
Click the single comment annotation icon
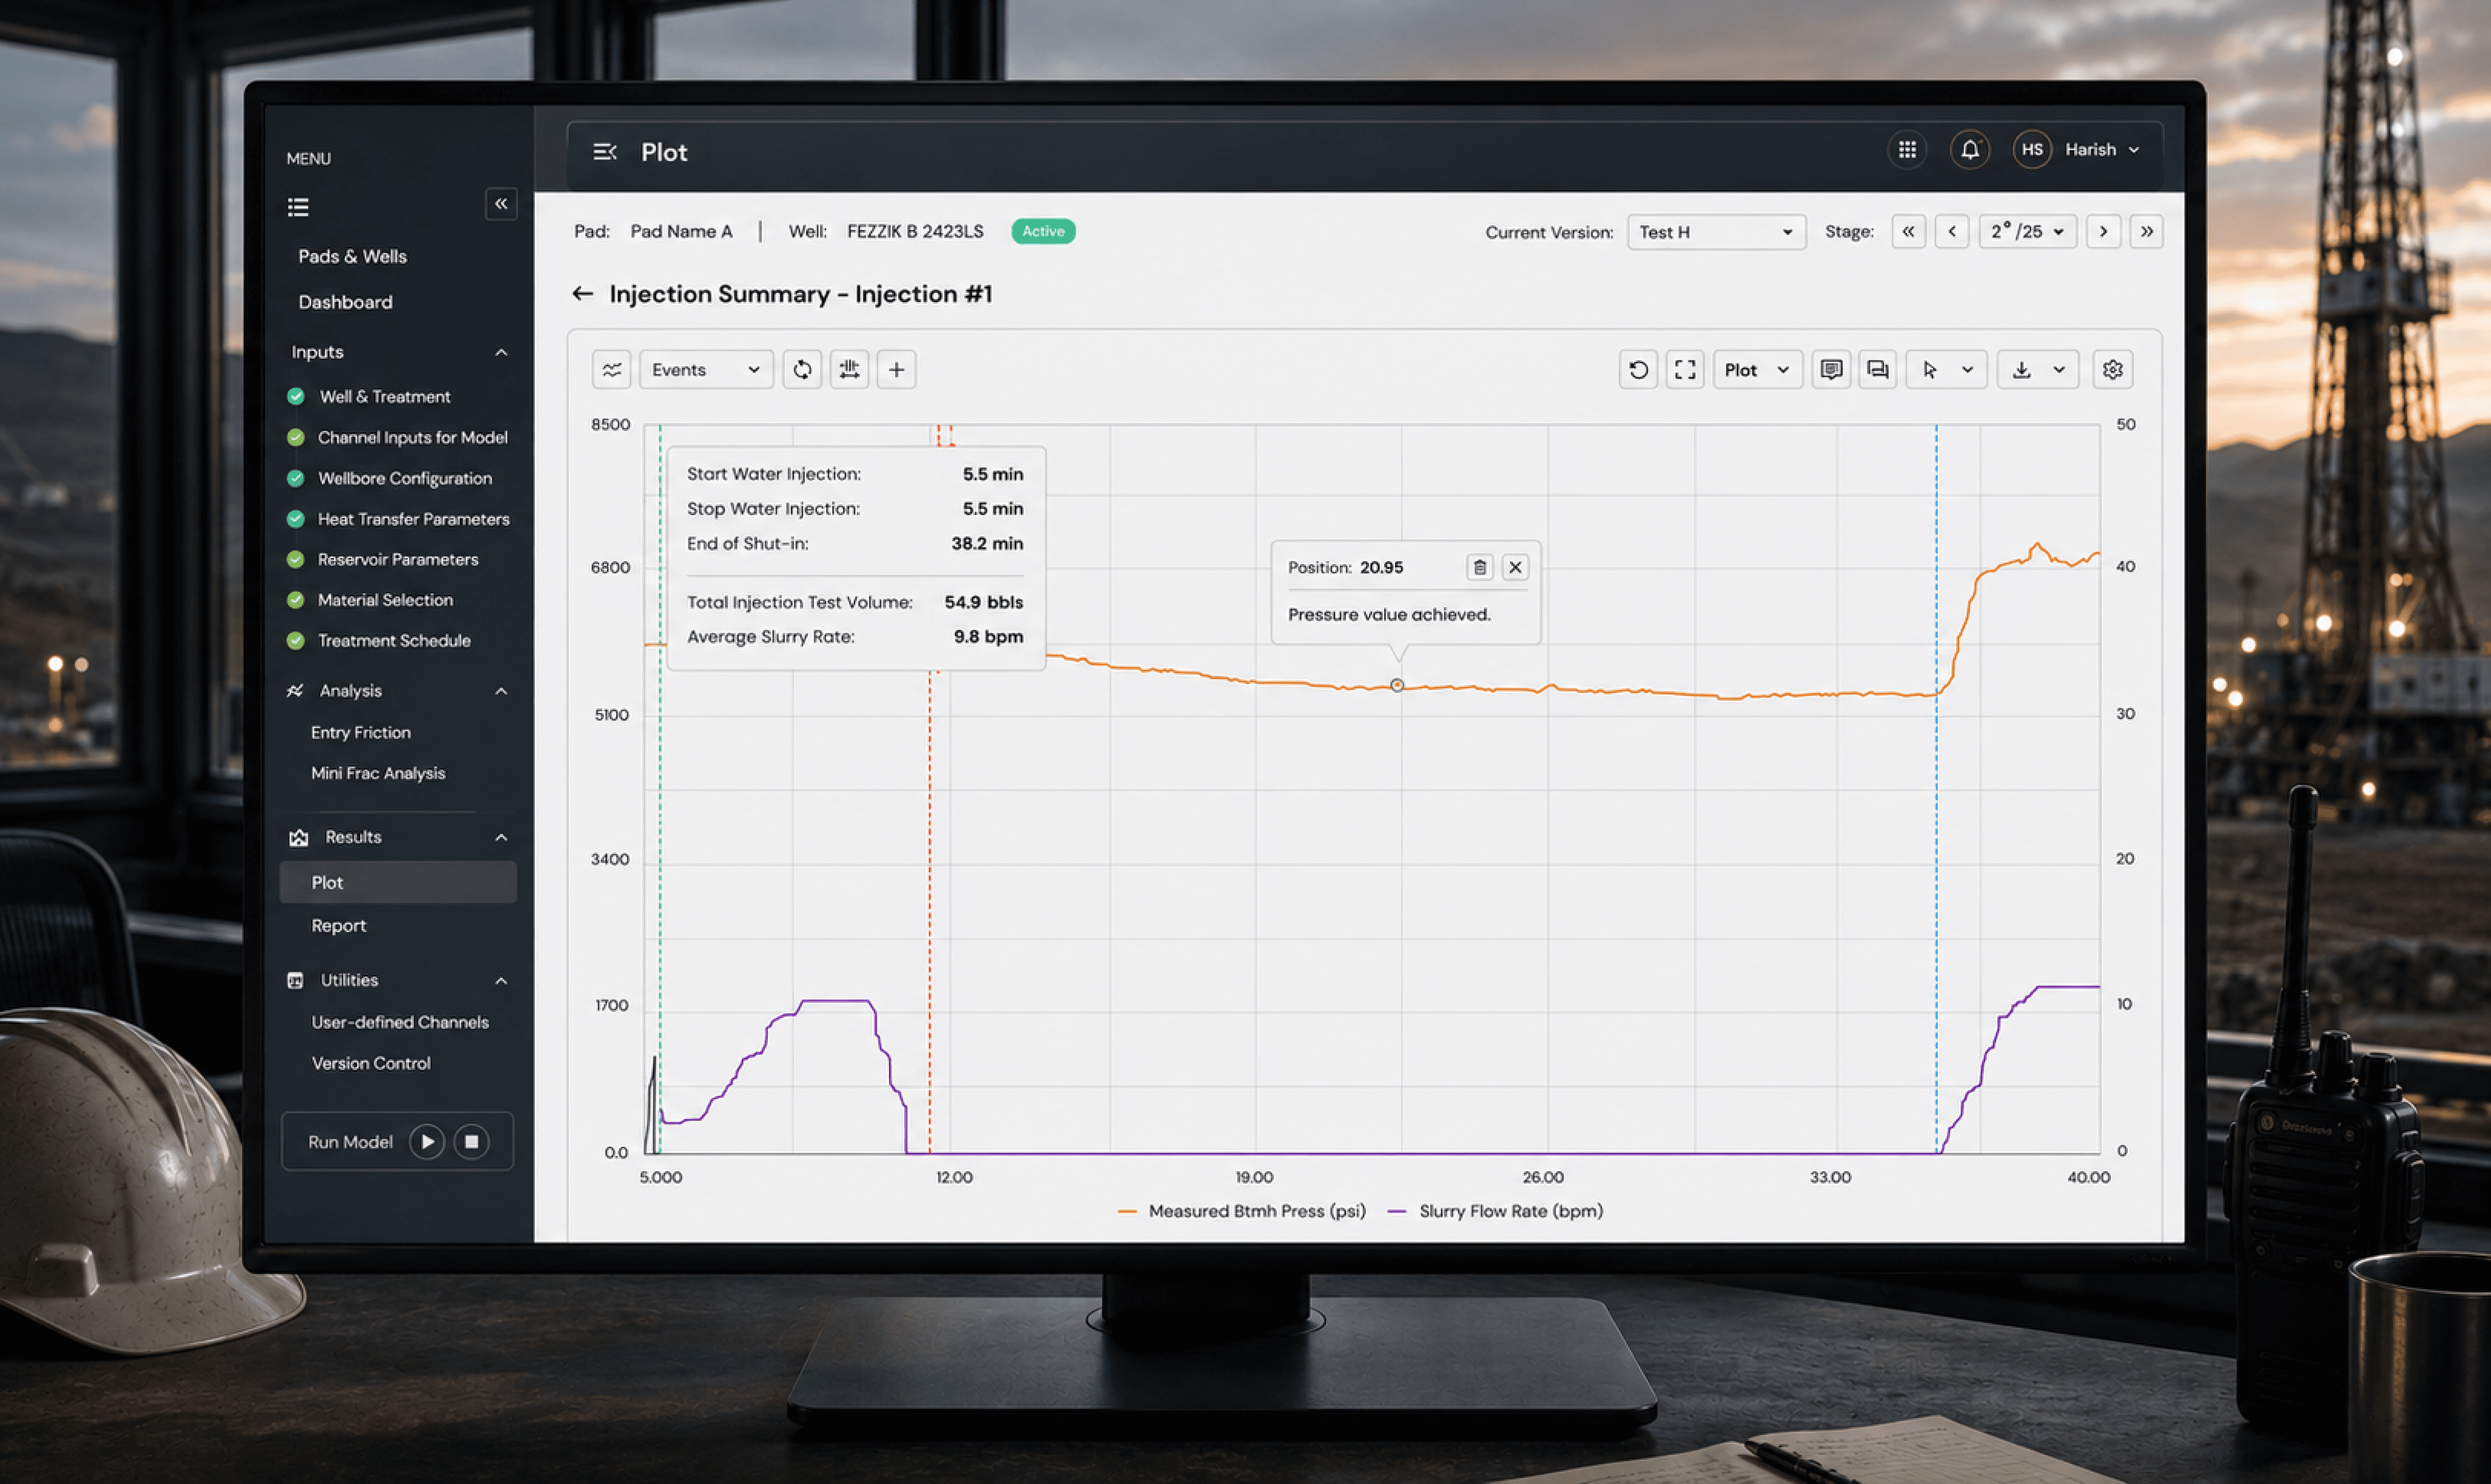tap(1831, 370)
